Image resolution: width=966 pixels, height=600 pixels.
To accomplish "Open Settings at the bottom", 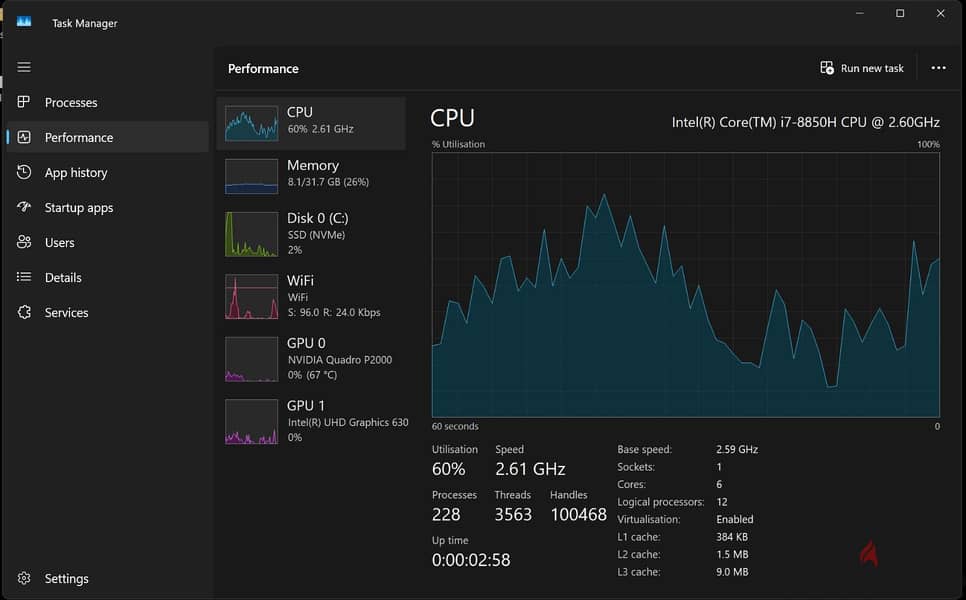I will pyautogui.click(x=108, y=578).
